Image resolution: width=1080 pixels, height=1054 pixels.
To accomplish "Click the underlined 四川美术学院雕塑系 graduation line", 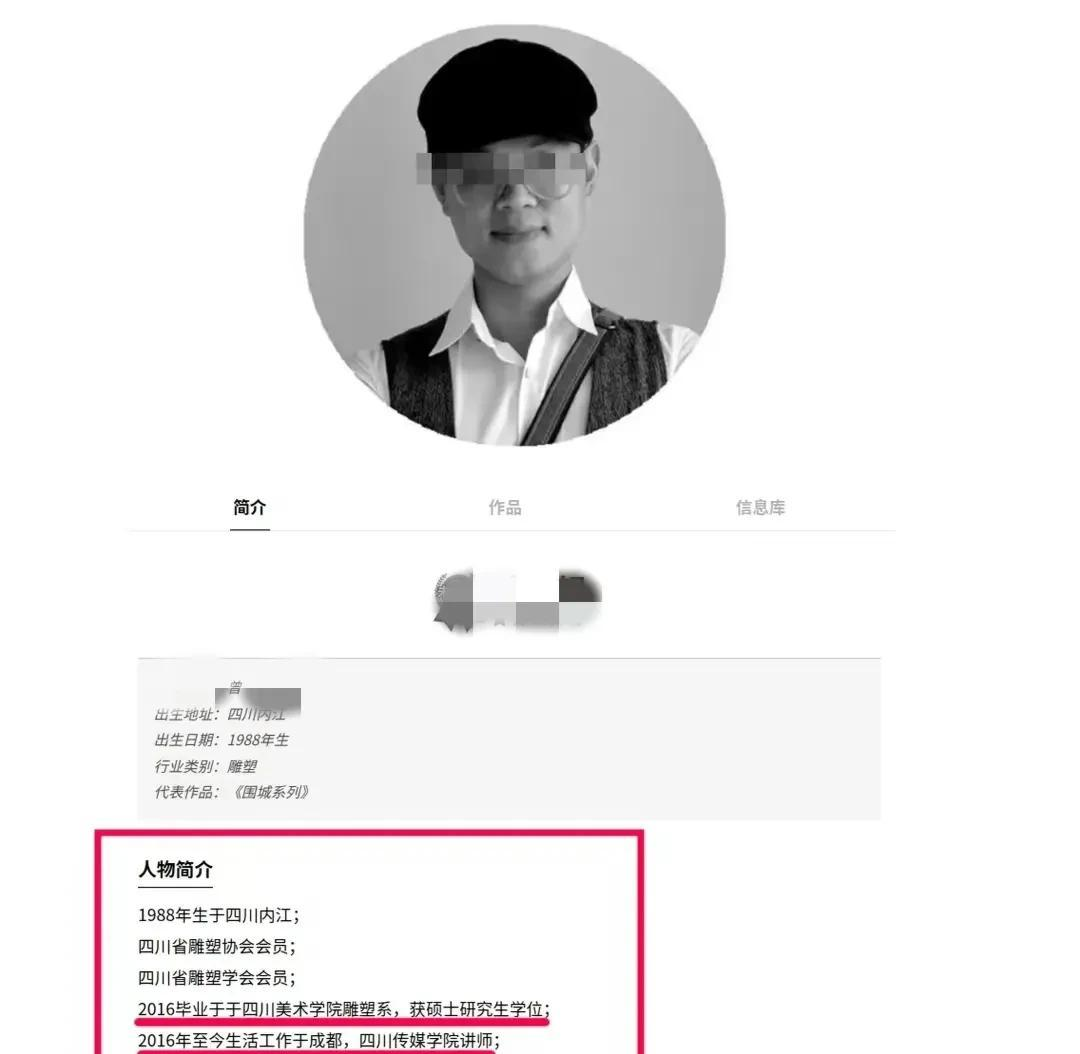I will click(x=344, y=1009).
